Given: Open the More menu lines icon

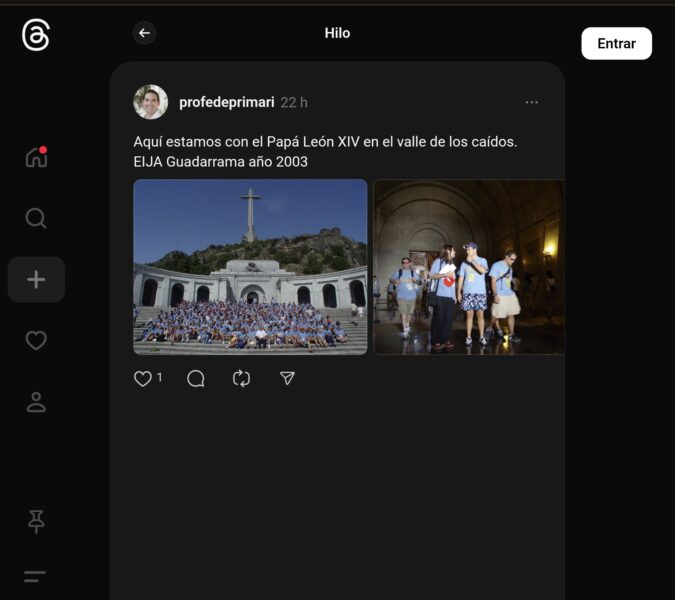Looking at the screenshot, I should [x=34, y=576].
